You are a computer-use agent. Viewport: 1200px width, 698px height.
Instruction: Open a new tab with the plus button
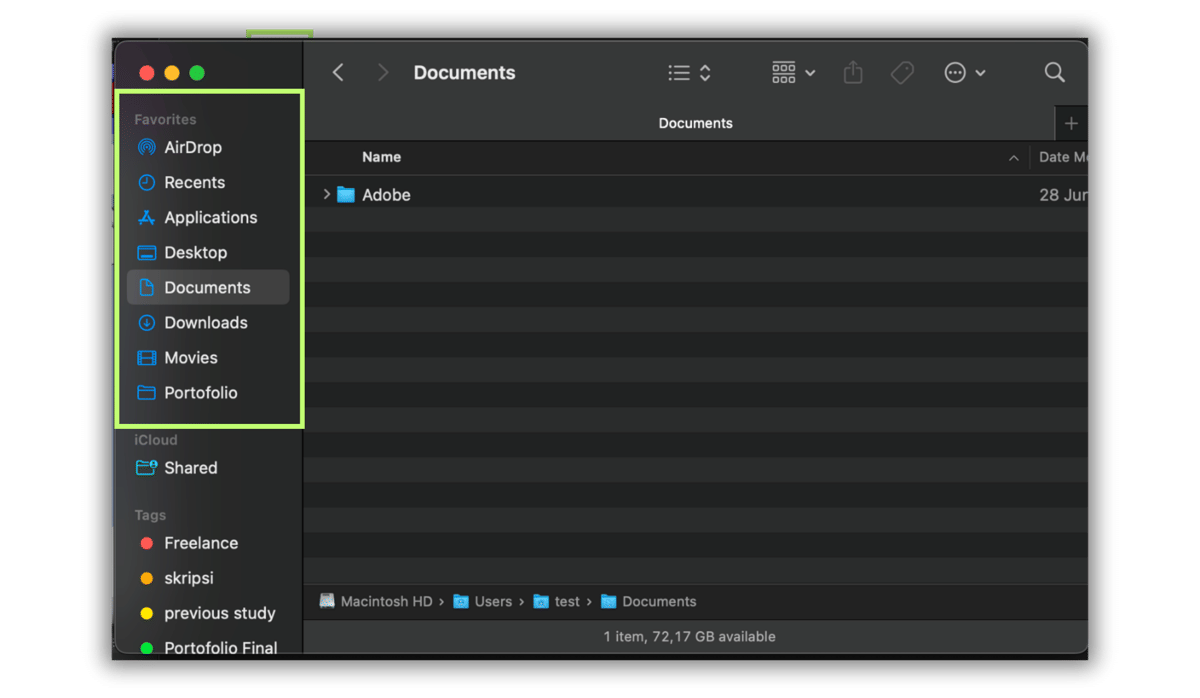click(1071, 122)
